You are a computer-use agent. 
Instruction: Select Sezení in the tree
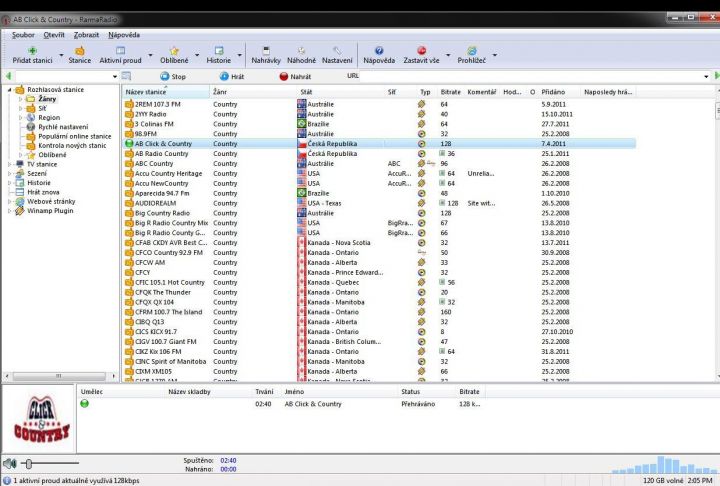pyautogui.click(x=37, y=174)
